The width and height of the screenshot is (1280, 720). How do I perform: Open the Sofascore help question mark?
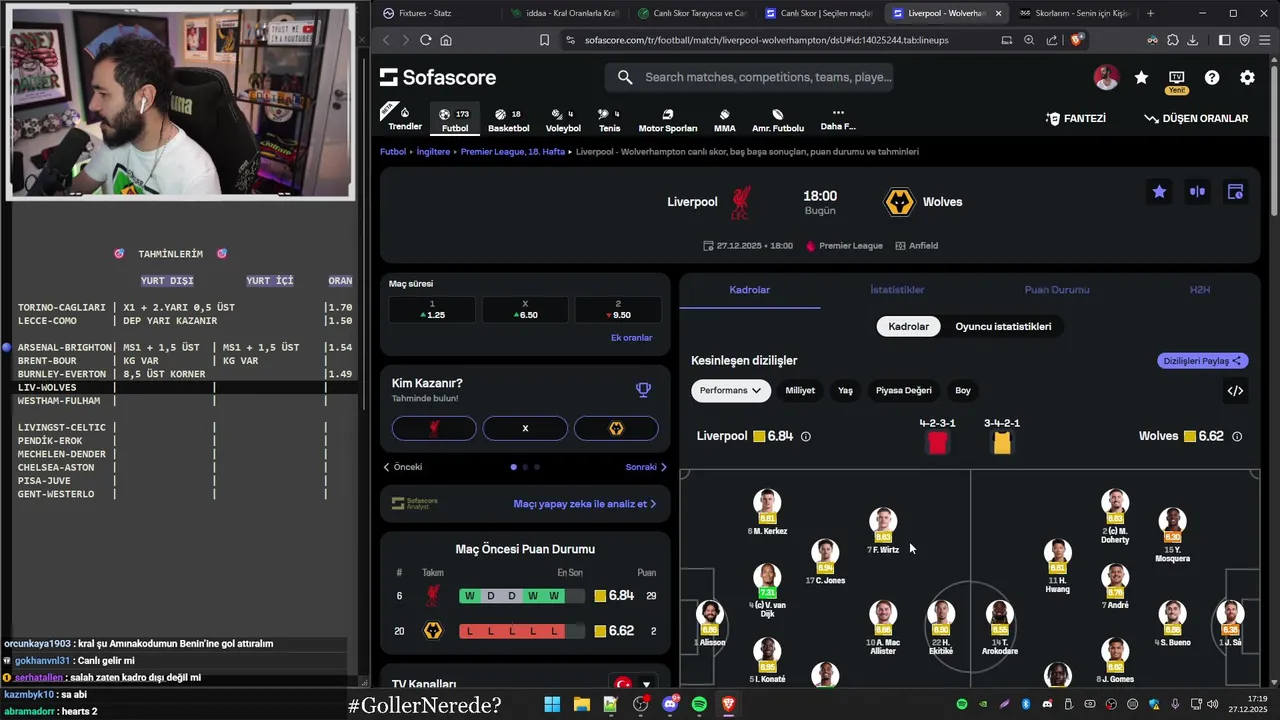1212,77
